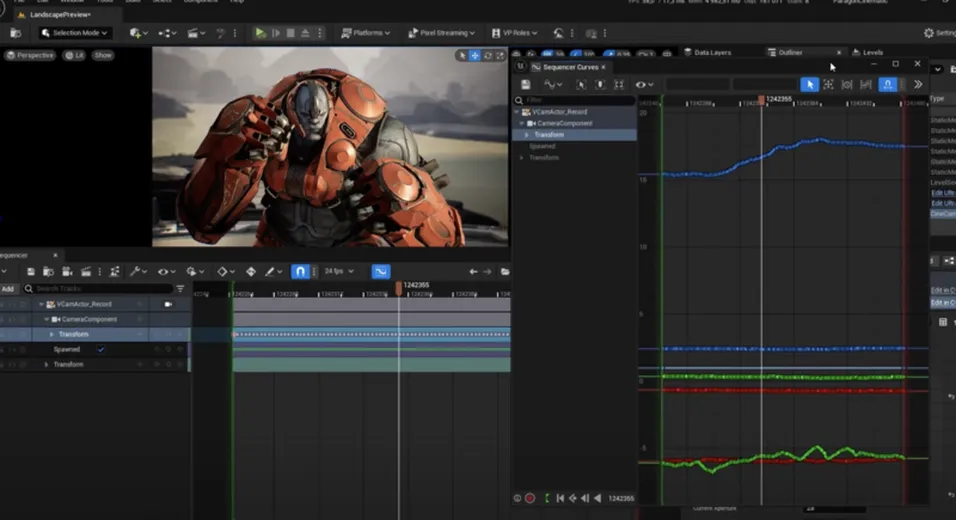The height and width of the screenshot is (520, 956).
Task: Open the Blueprints dropdown in main toolbar
Action: (x=167, y=33)
